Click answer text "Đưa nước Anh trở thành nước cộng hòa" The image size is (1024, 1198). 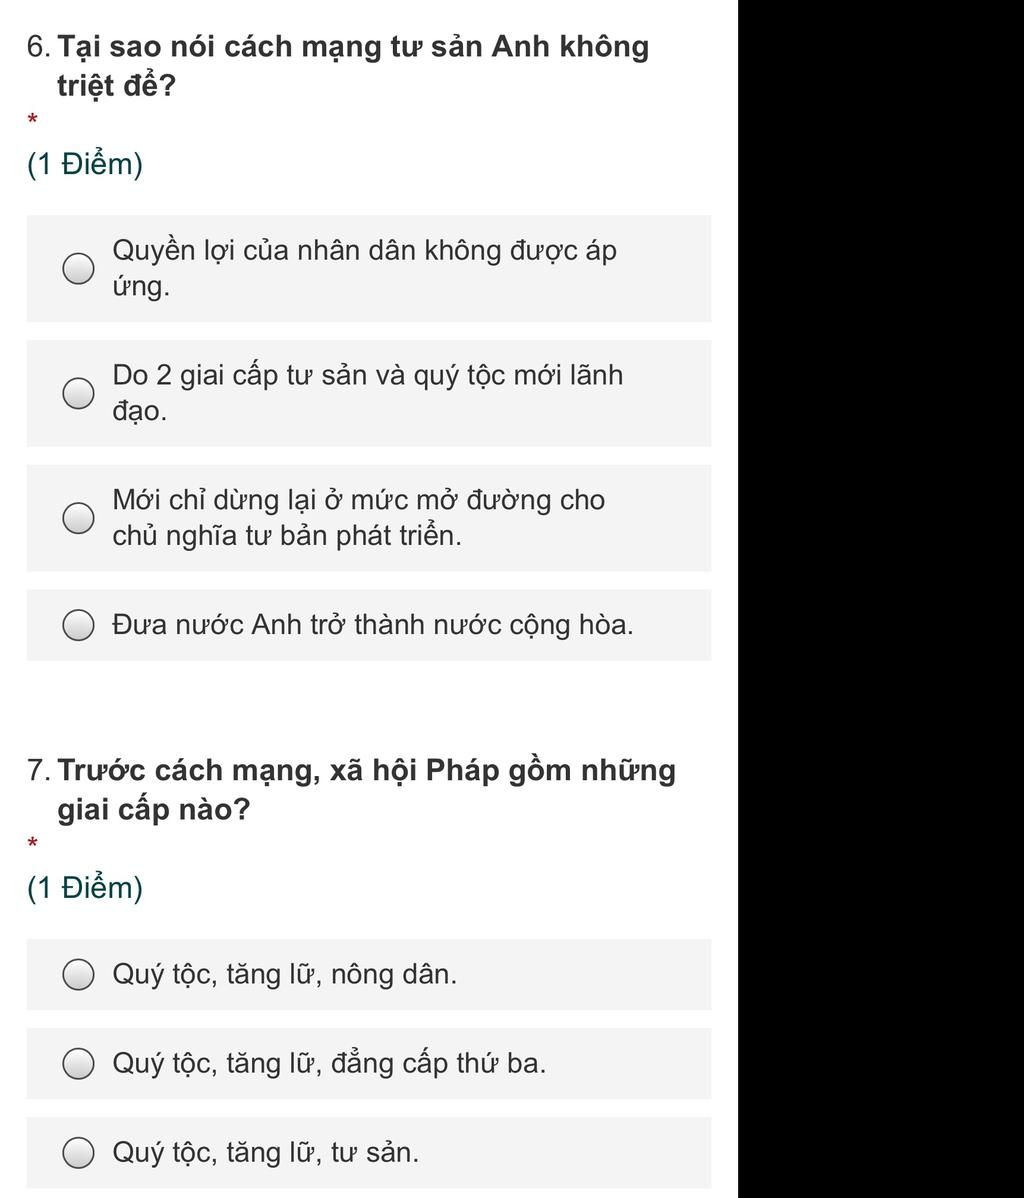(x=372, y=625)
